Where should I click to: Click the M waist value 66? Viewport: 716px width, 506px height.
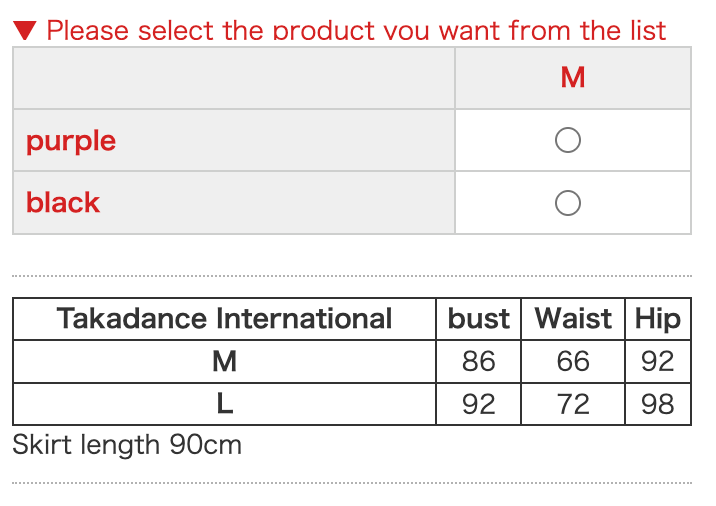tap(573, 361)
